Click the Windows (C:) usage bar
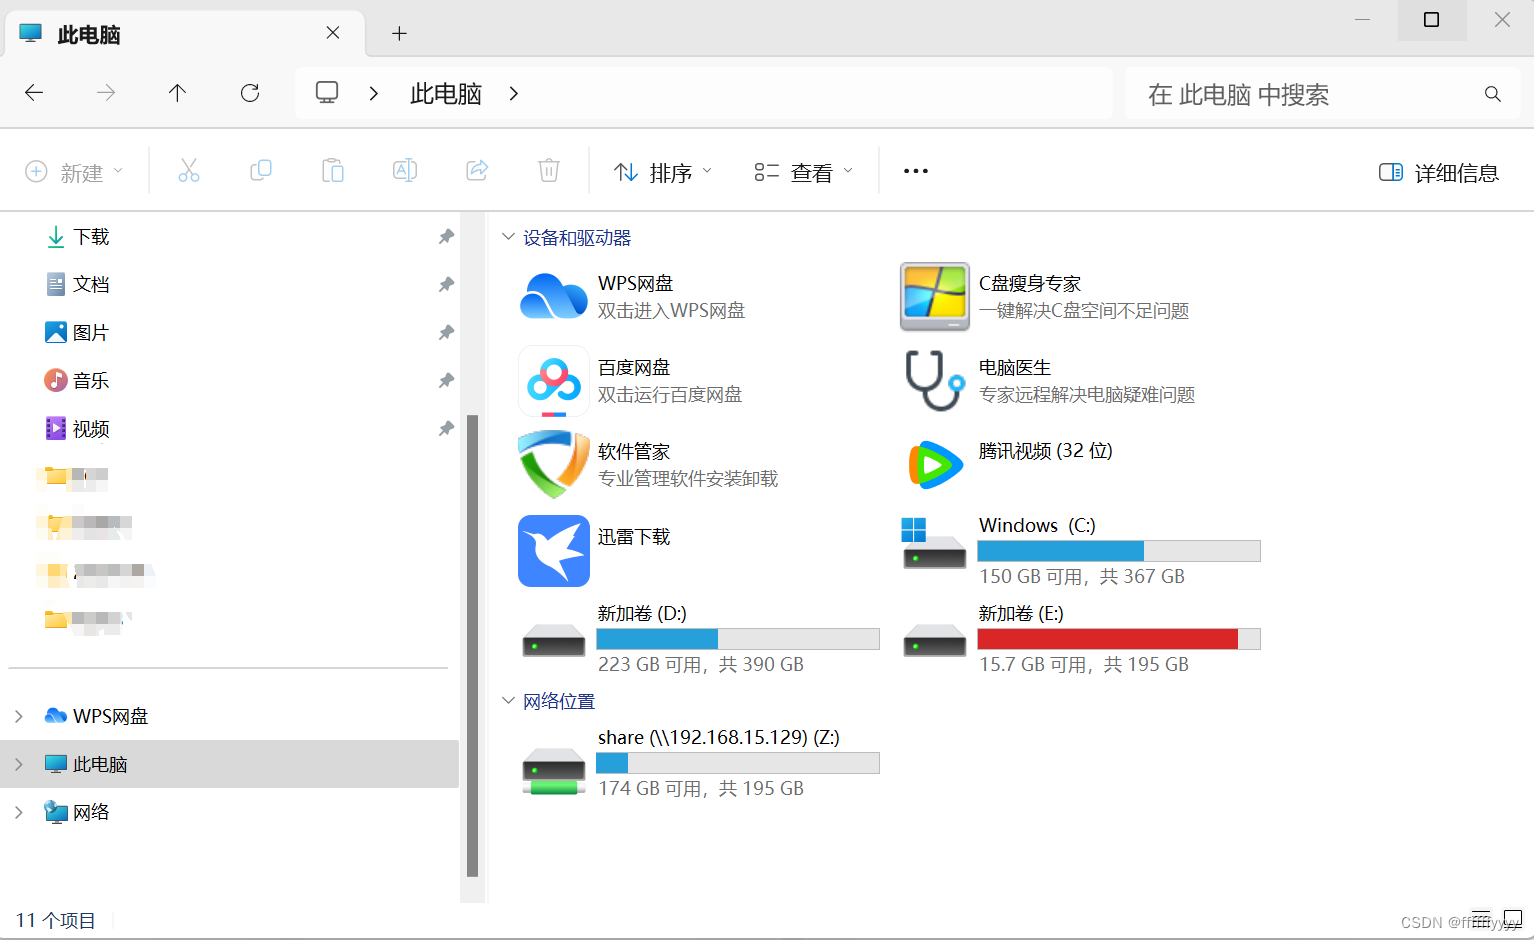The height and width of the screenshot is (940, 1534). (1119, 551)
